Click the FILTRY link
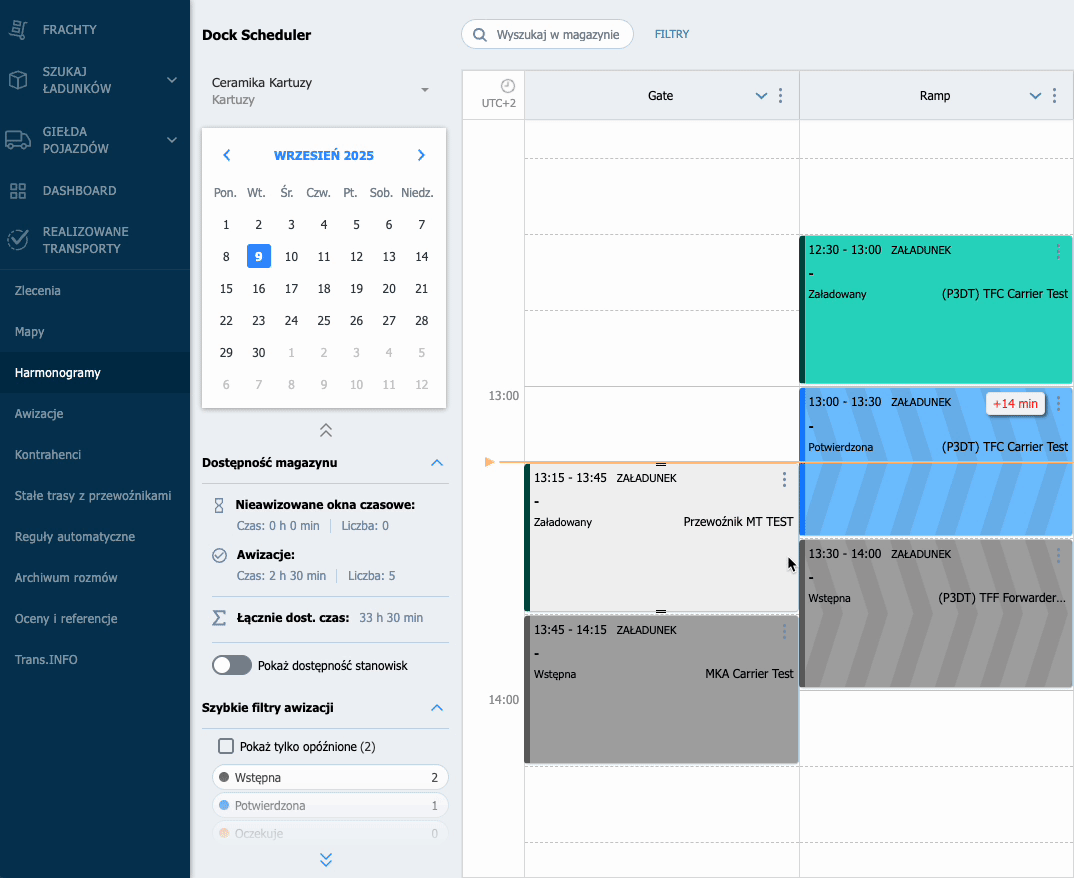This screenshot has height=878, width=1074. point(672,34)
